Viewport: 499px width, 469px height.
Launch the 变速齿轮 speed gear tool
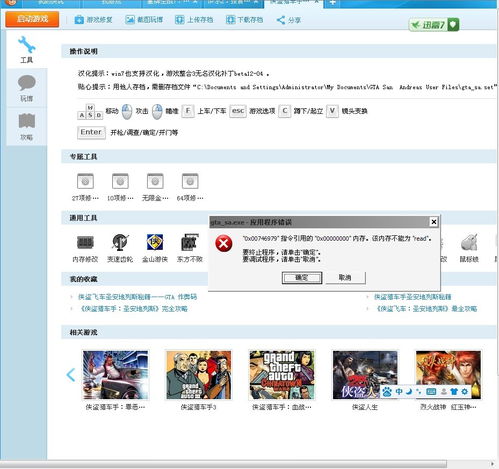click(x=120, y=248)
